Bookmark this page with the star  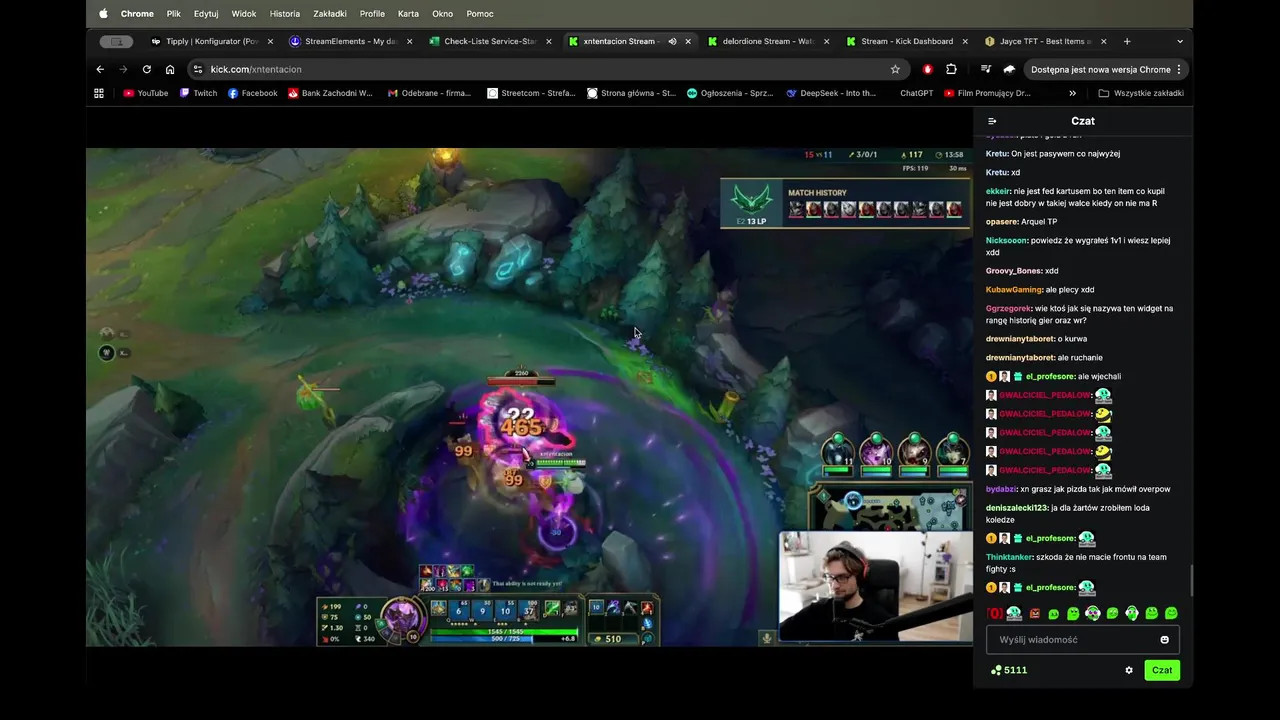tap(895, 69)
